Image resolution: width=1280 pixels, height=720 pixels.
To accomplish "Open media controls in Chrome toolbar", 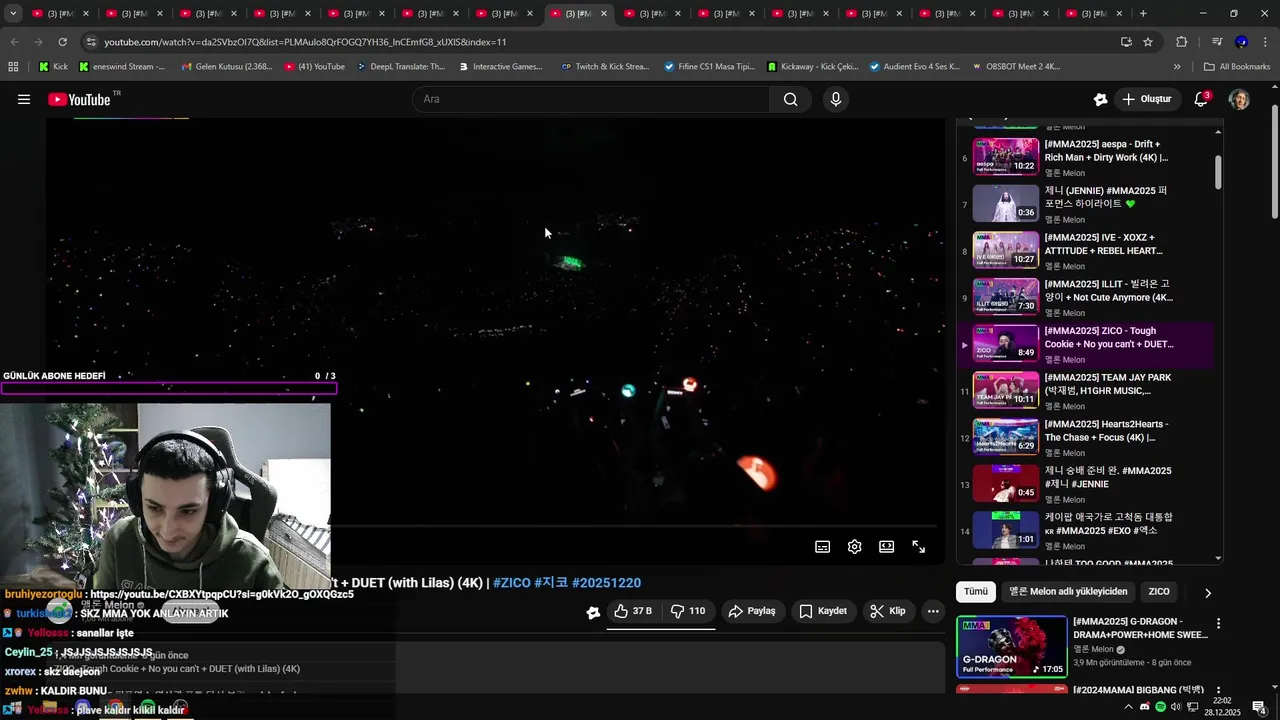I will coord(1217,42).
